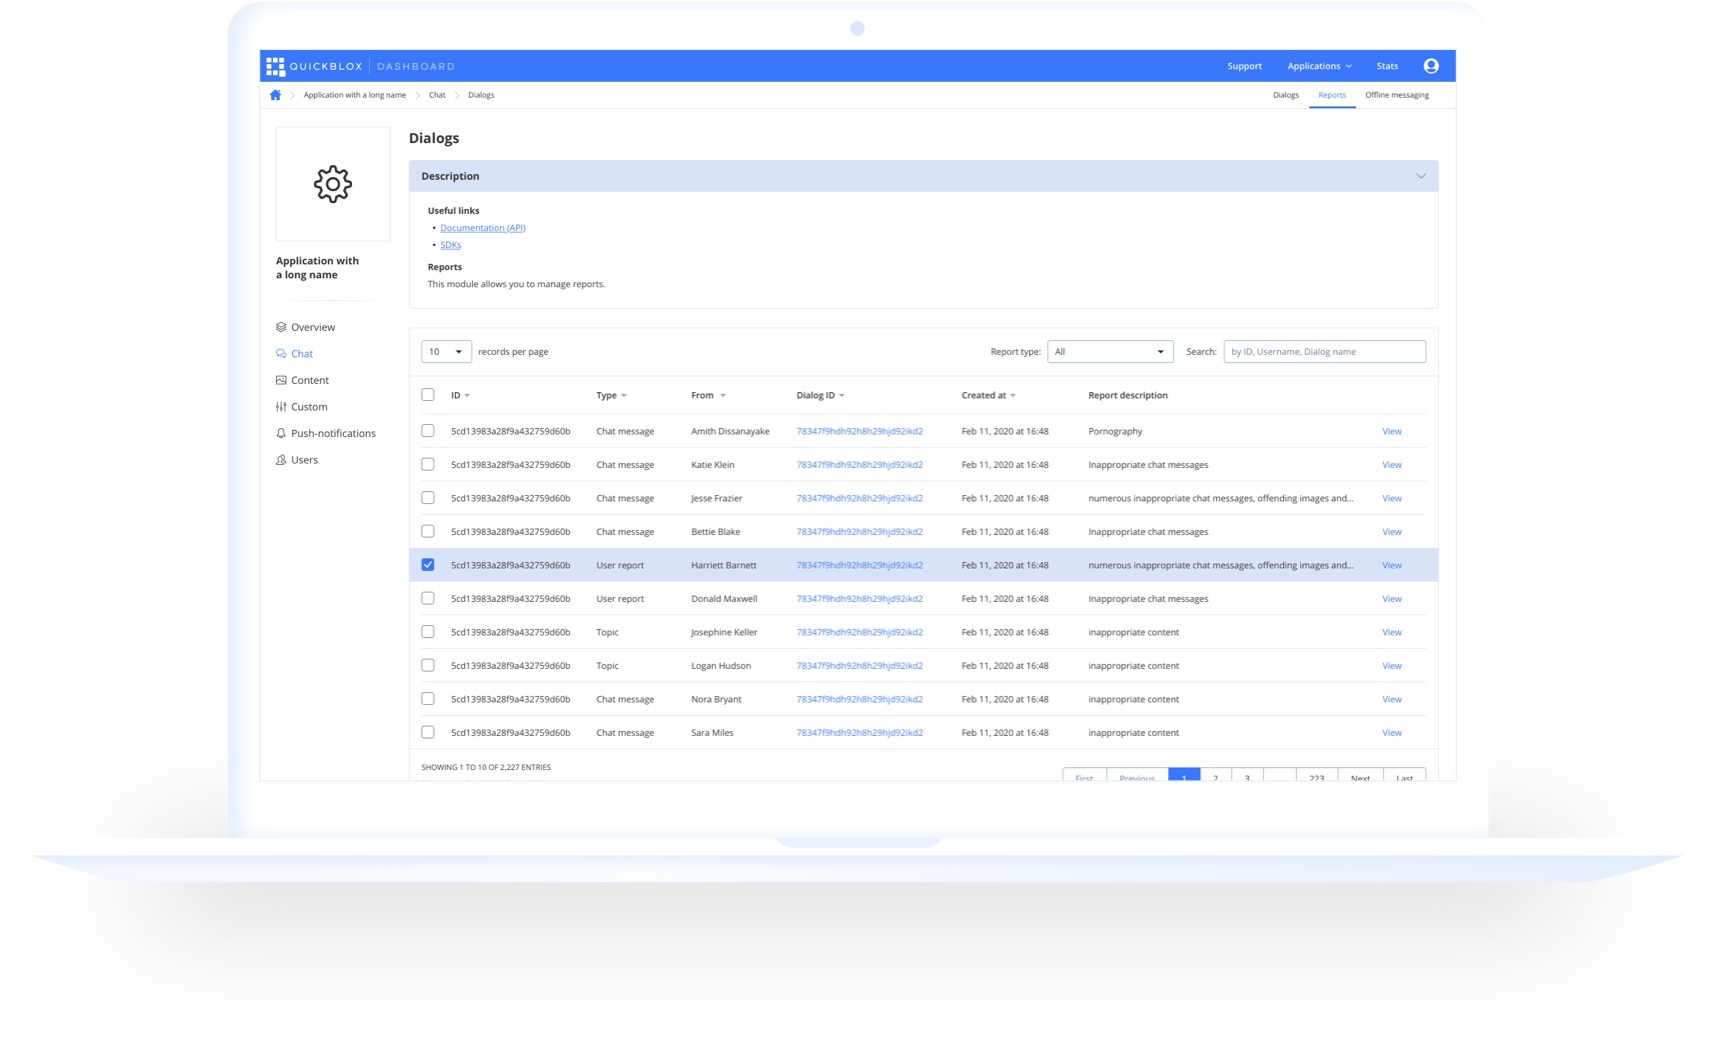Switch to the Offline messaging tab
This screenshot has height=1058, width=1718.
[1396, 95]
